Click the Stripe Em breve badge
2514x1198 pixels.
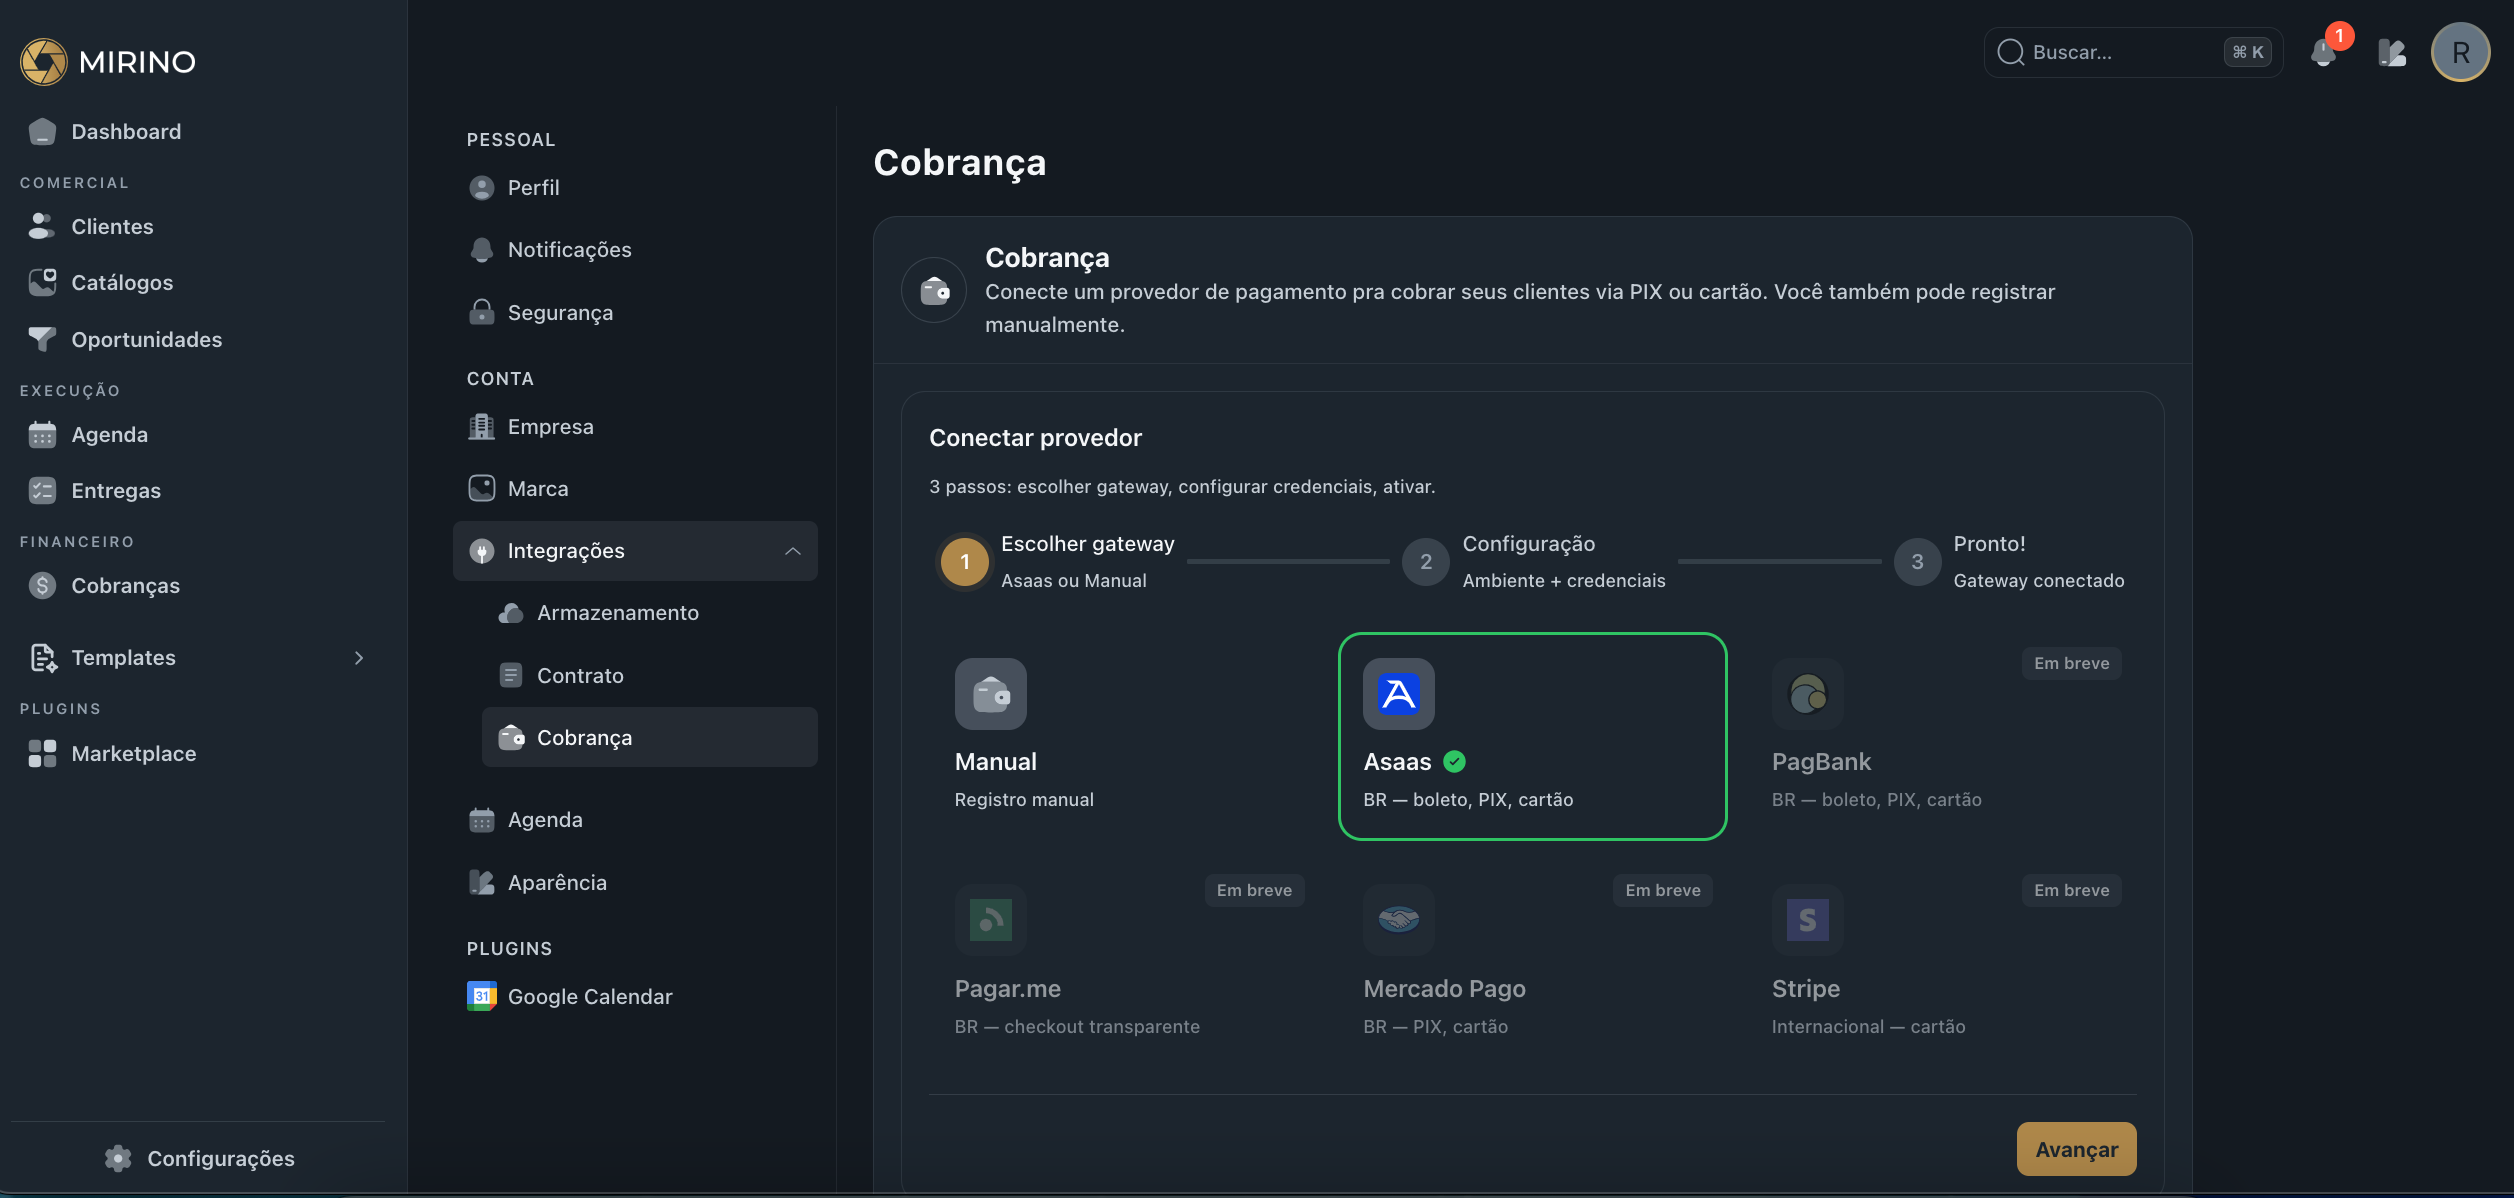[x=2071, y=891]
